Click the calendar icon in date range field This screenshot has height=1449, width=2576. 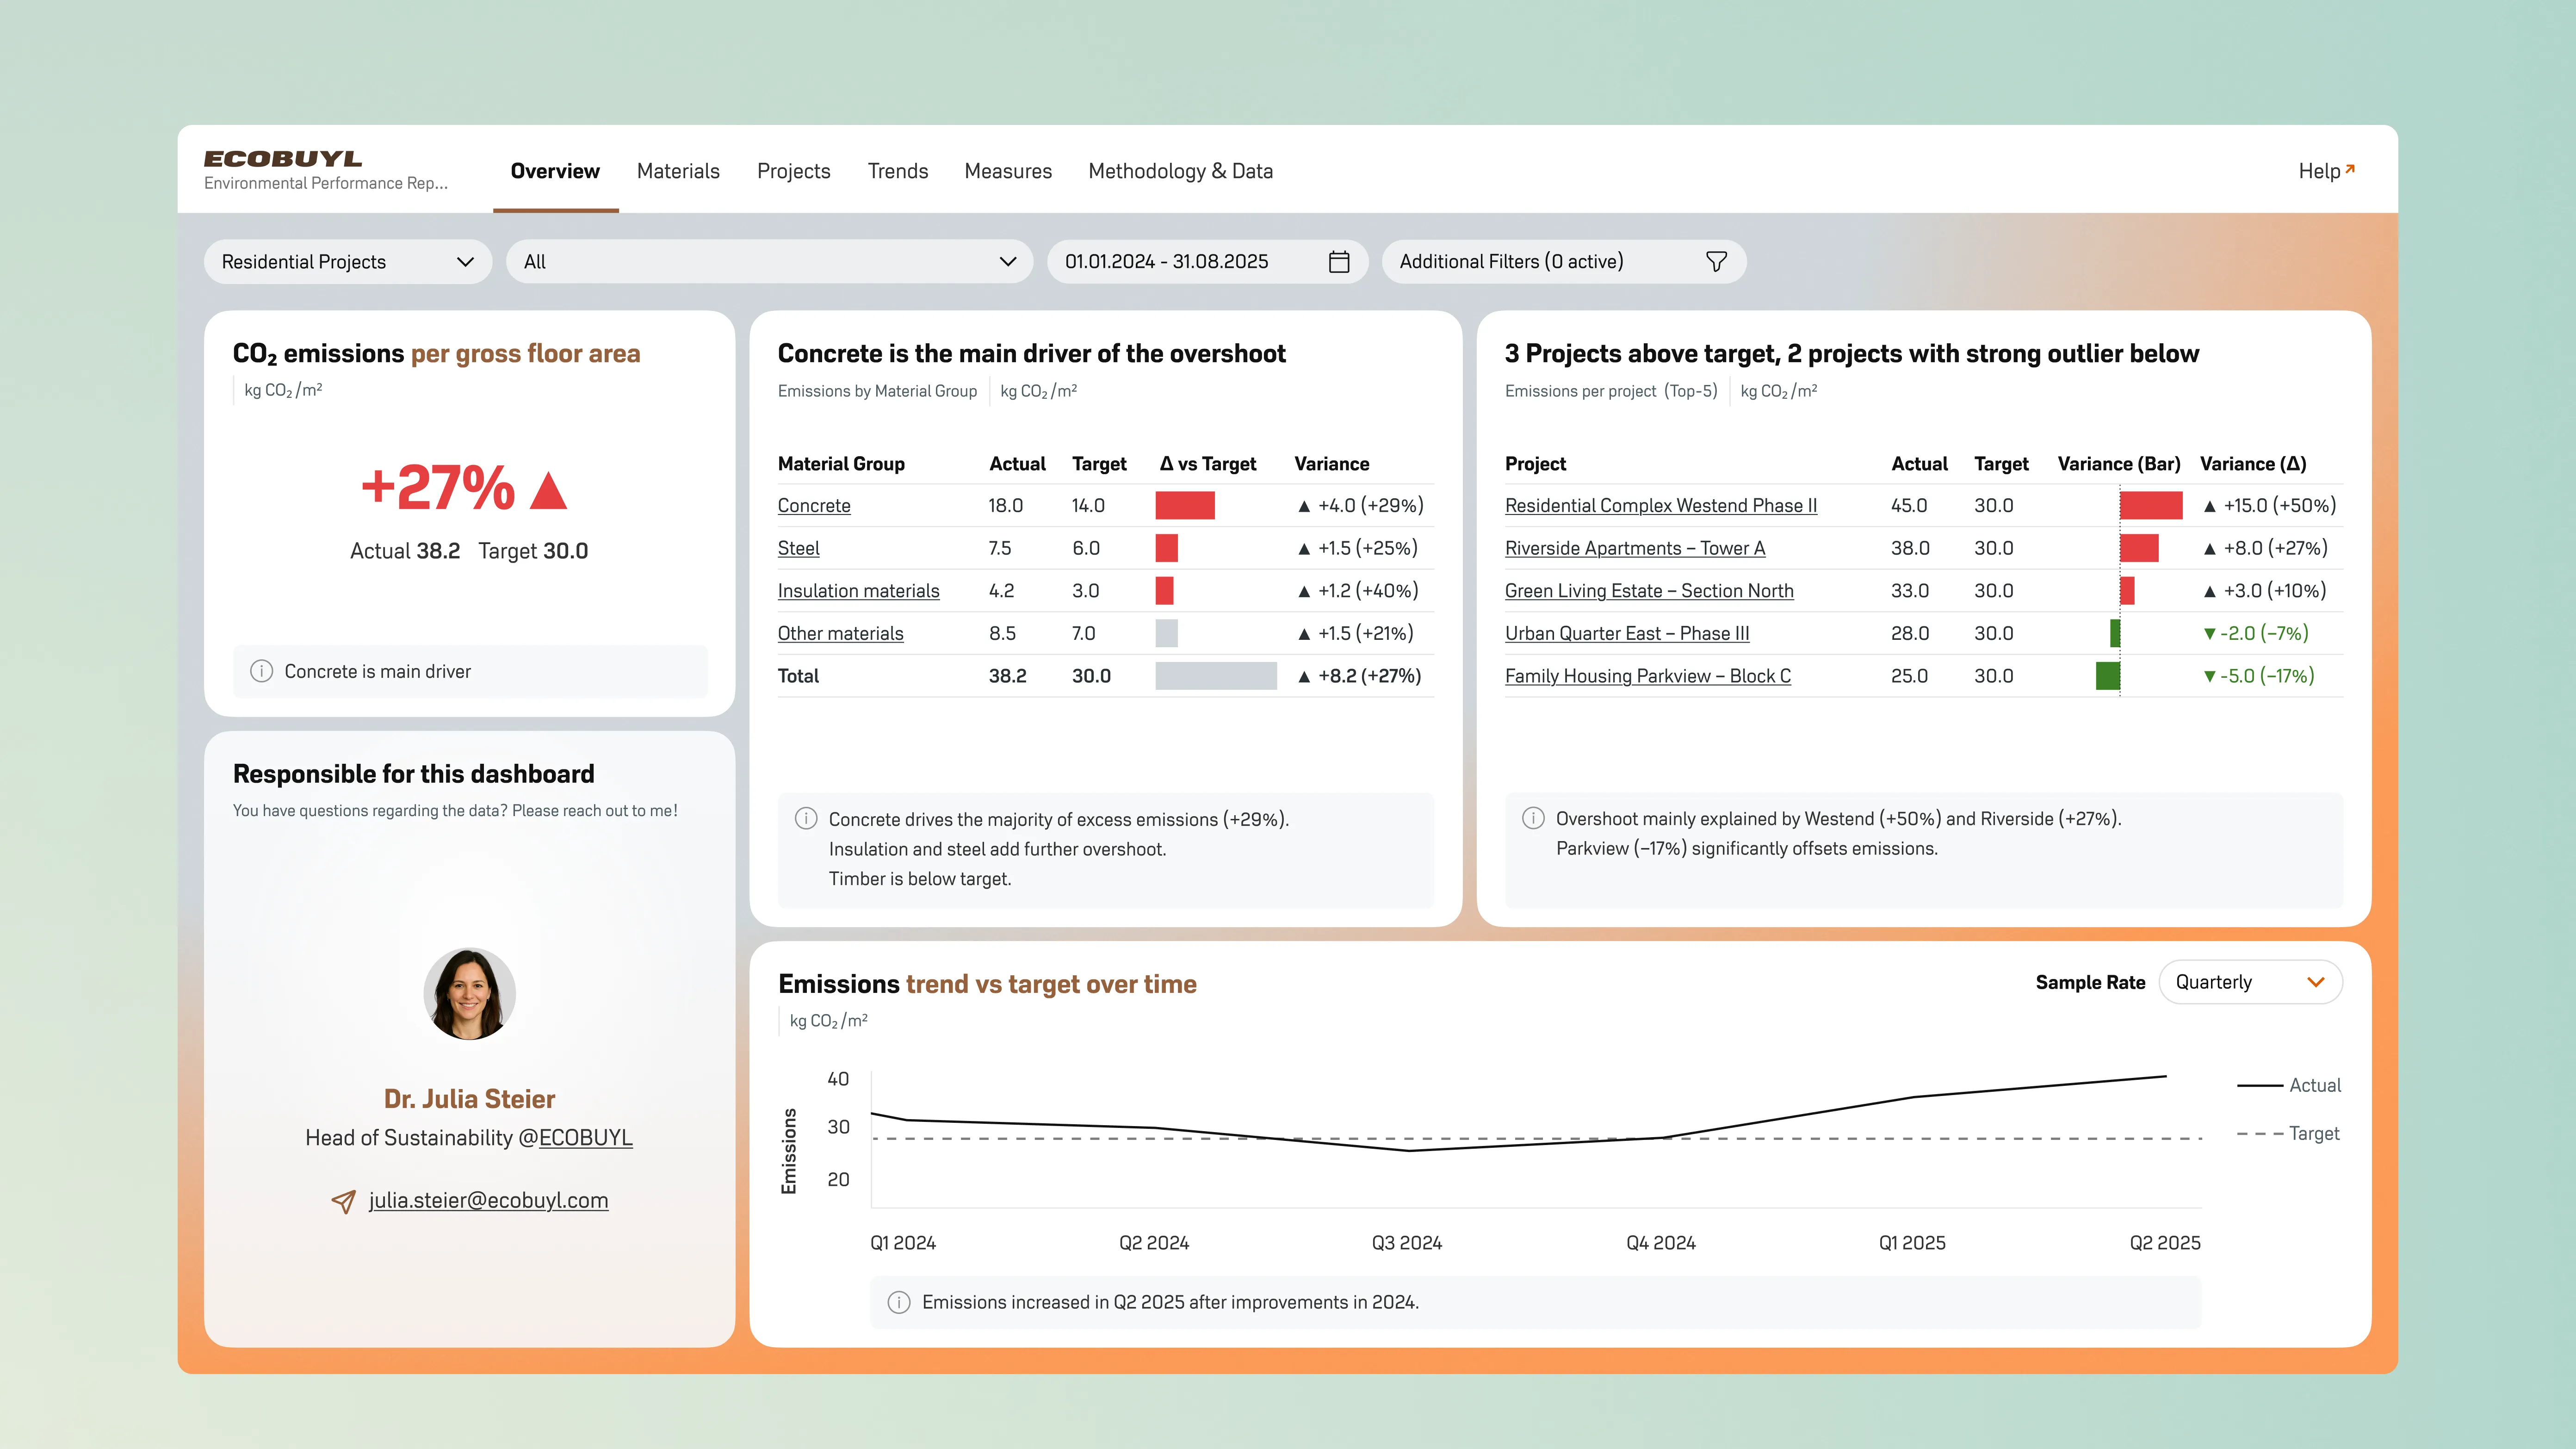(1339, 262)
